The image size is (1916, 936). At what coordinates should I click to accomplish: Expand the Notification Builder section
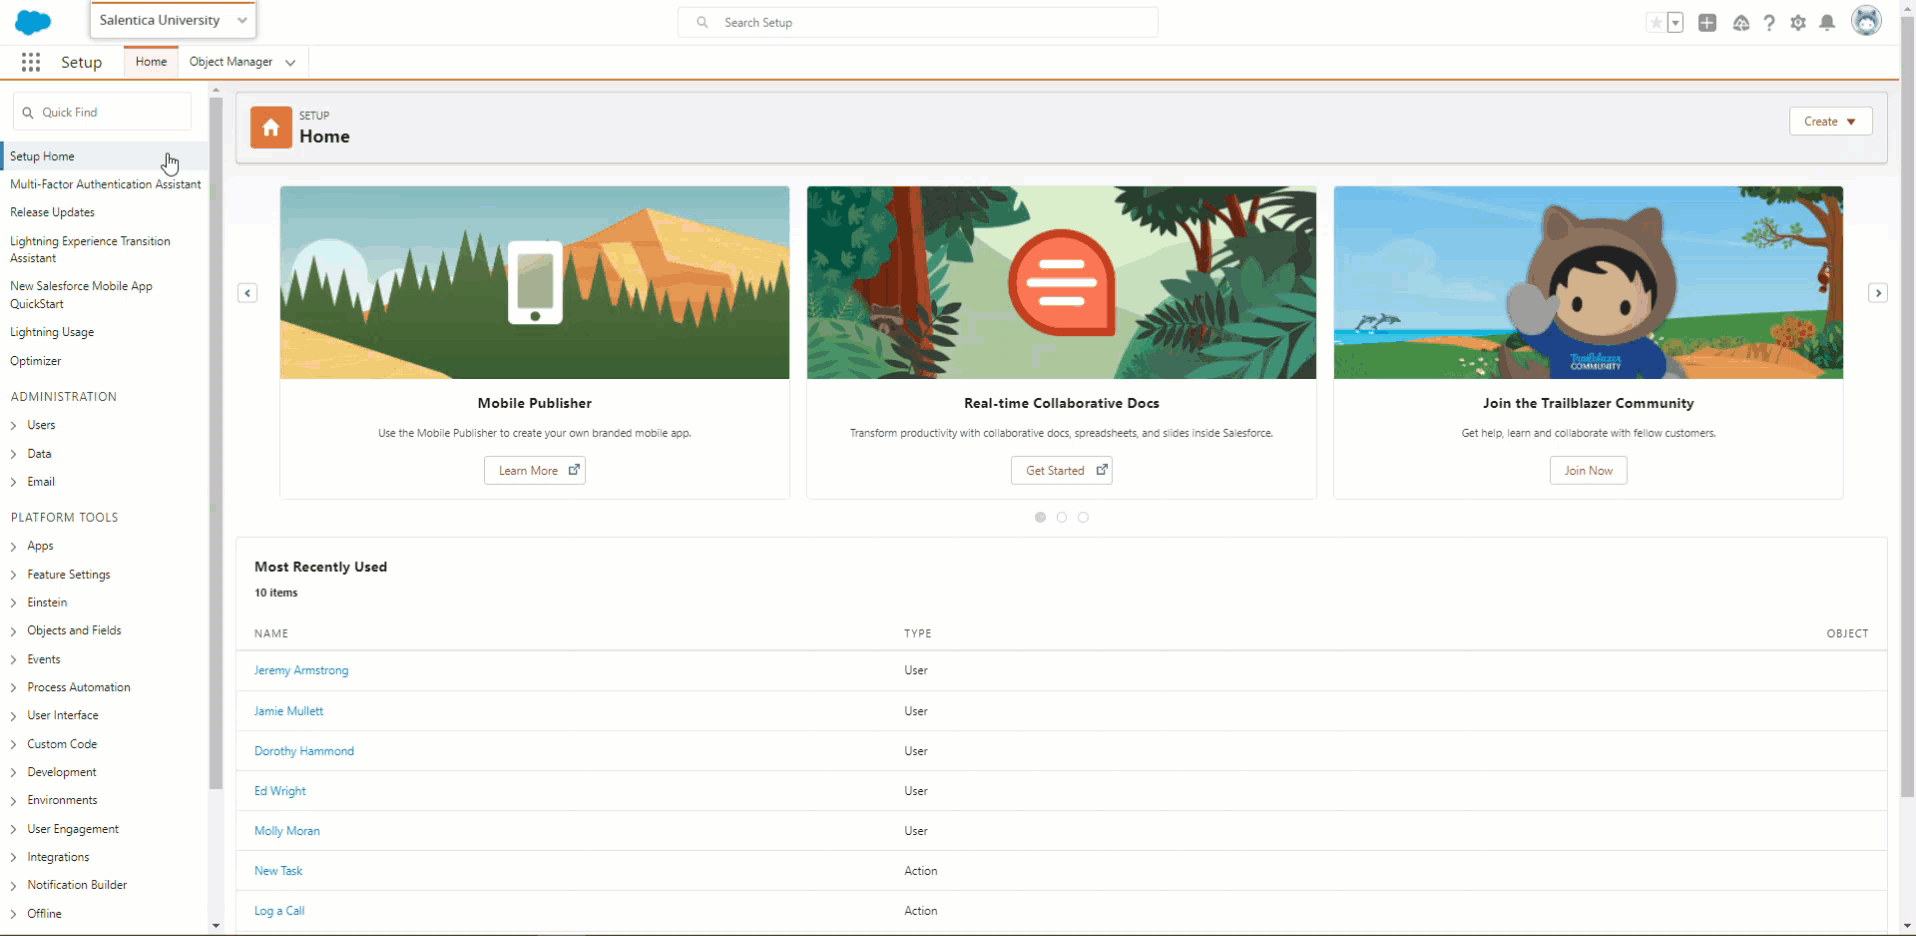pos(13,885)
